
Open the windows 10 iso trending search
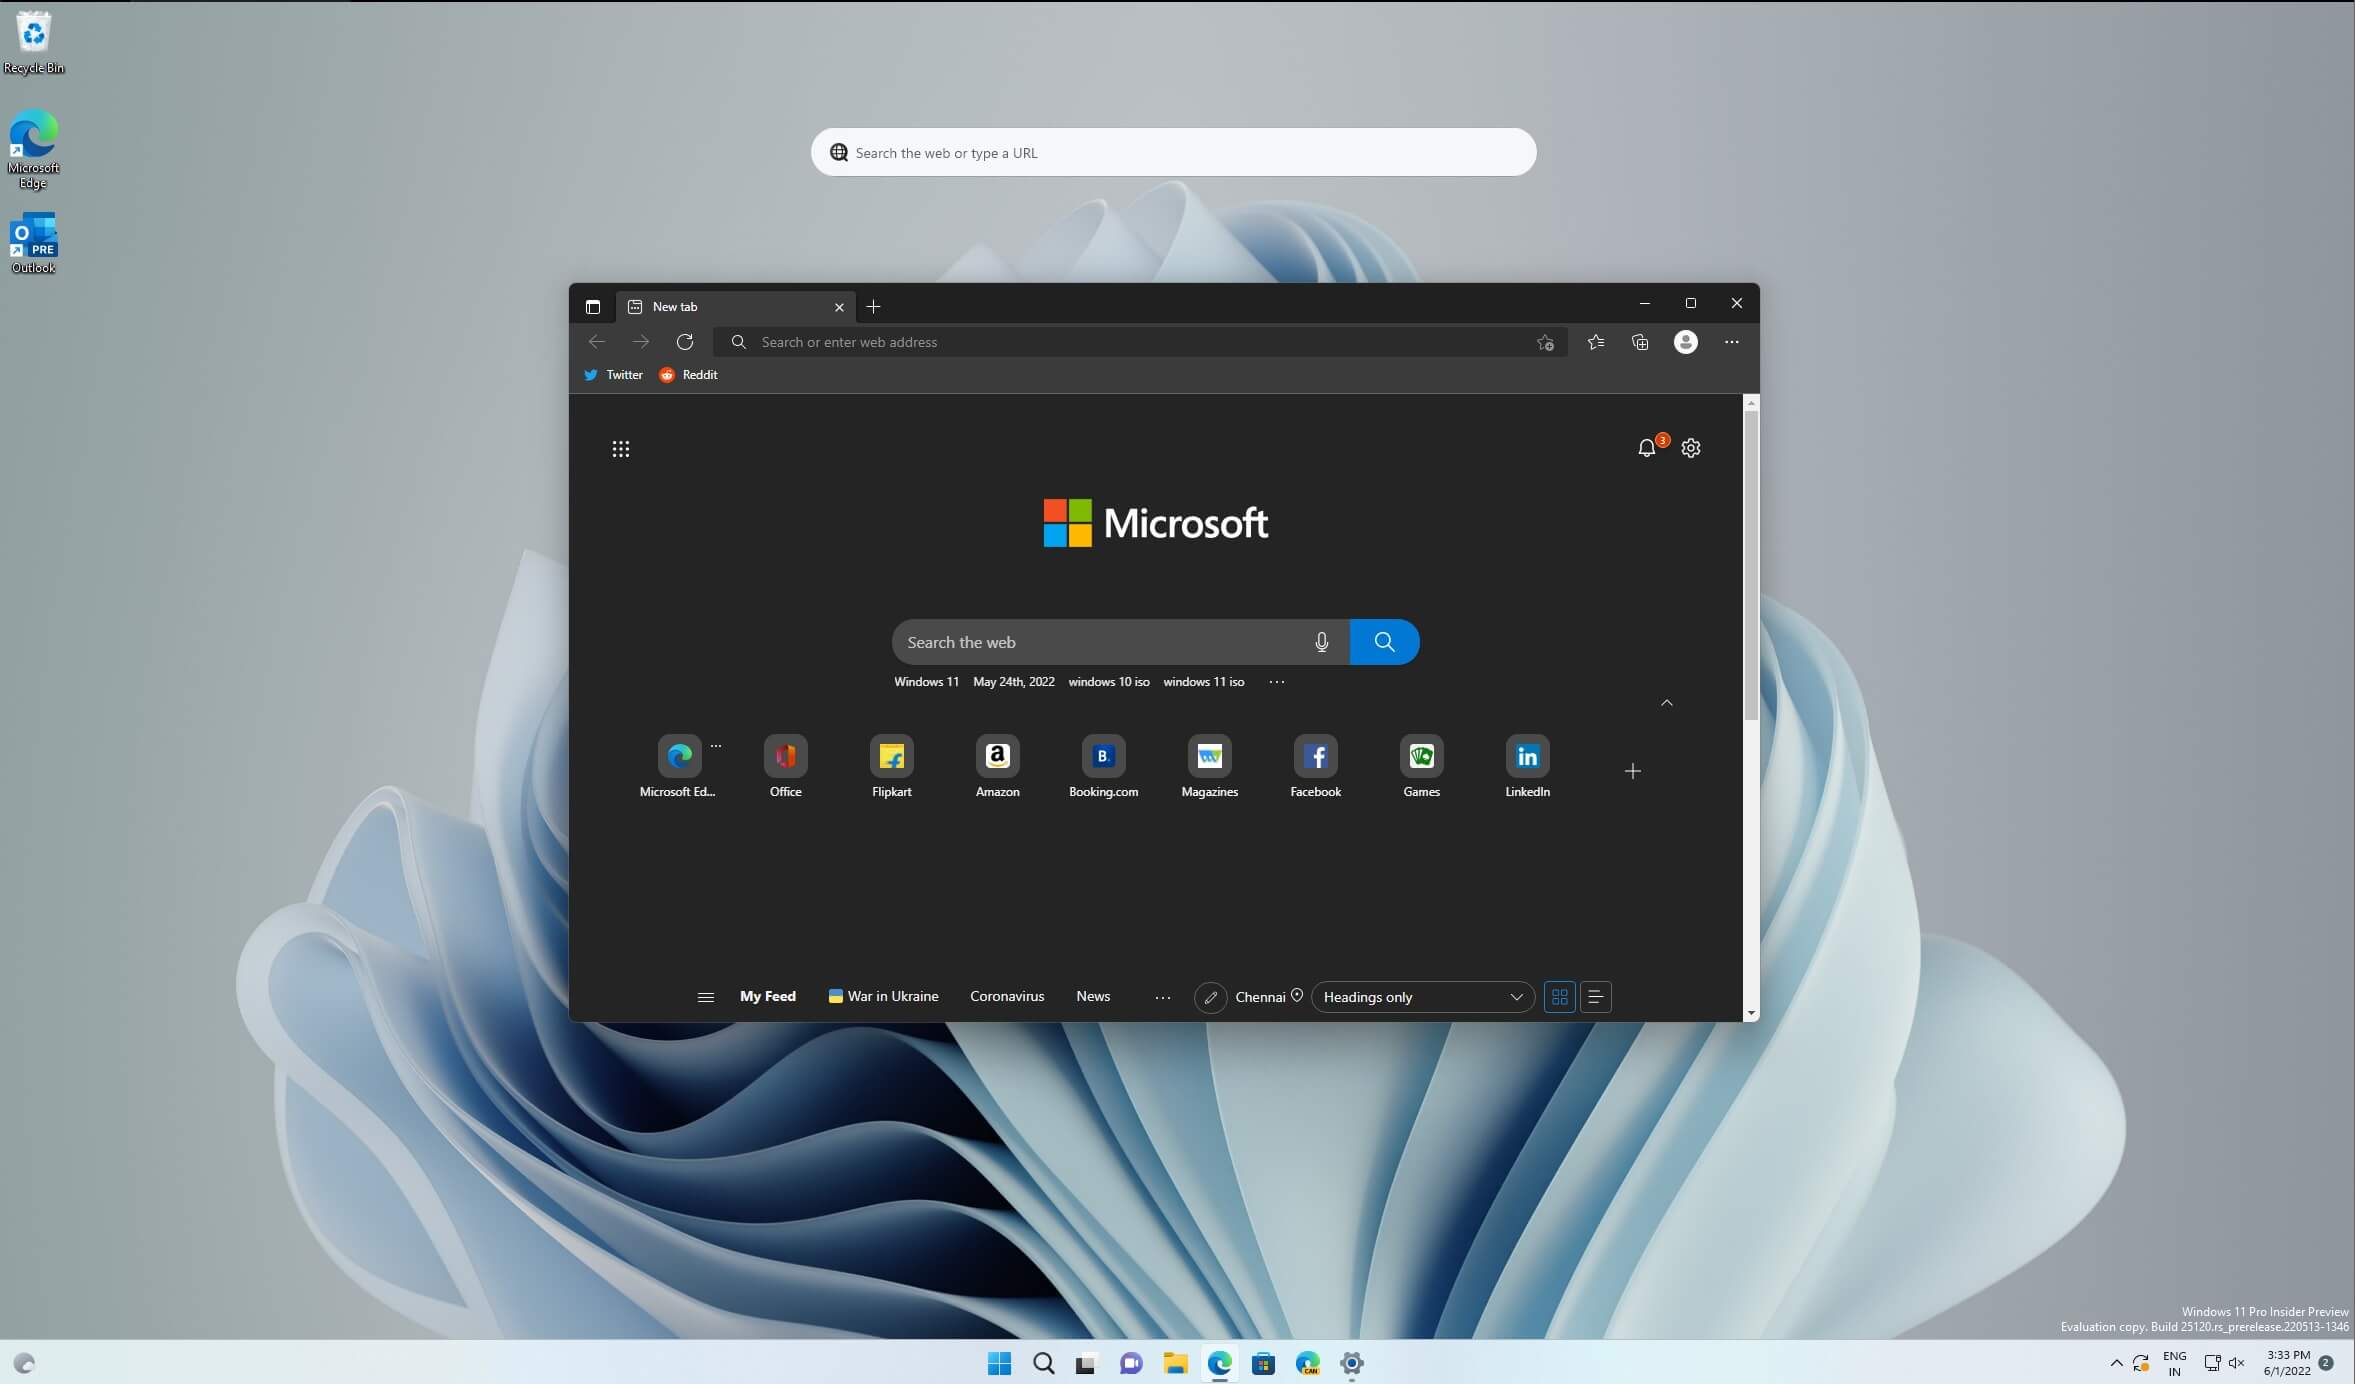(1108, 681)
